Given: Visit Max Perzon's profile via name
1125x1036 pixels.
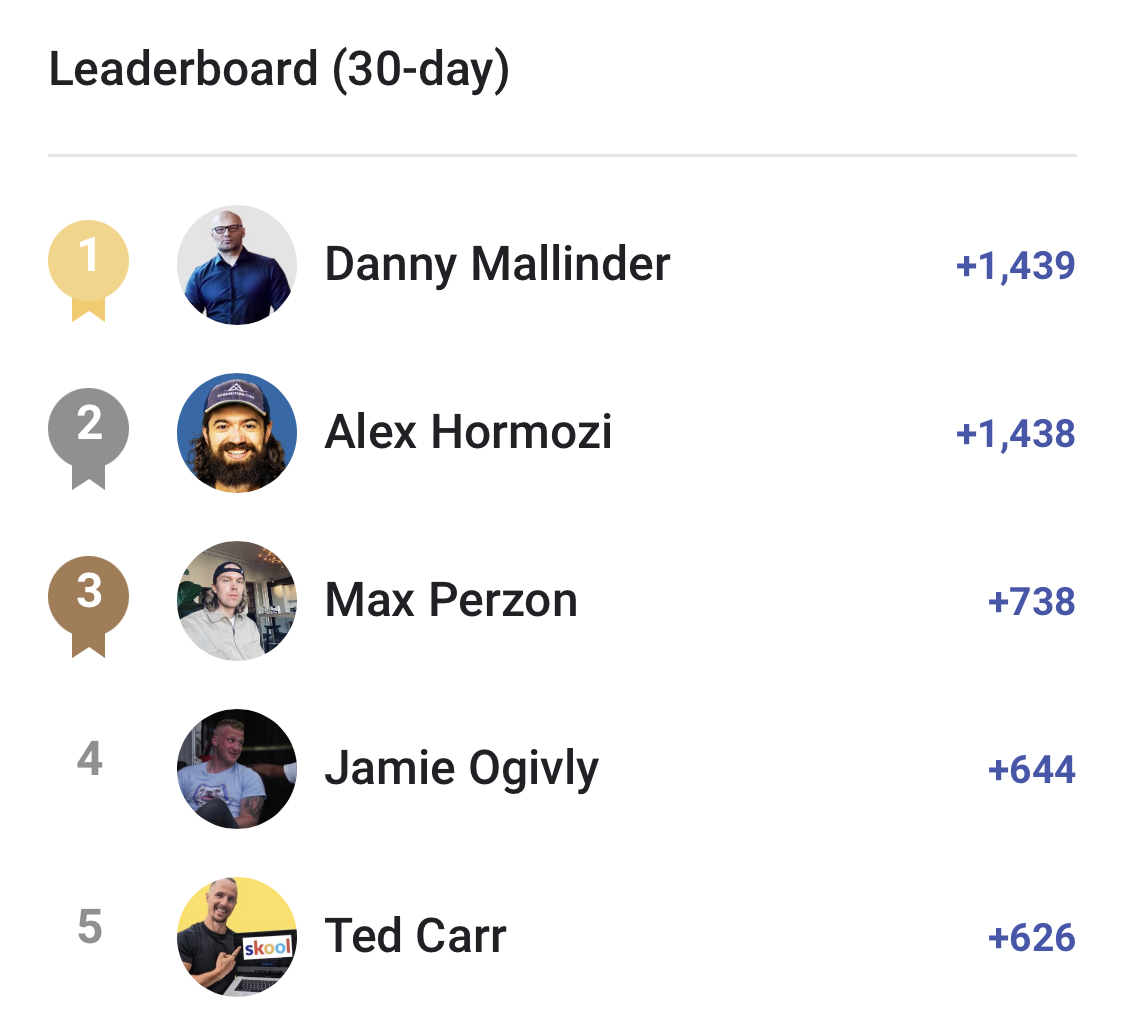Looking at the screenshot, I should point(451,601).
